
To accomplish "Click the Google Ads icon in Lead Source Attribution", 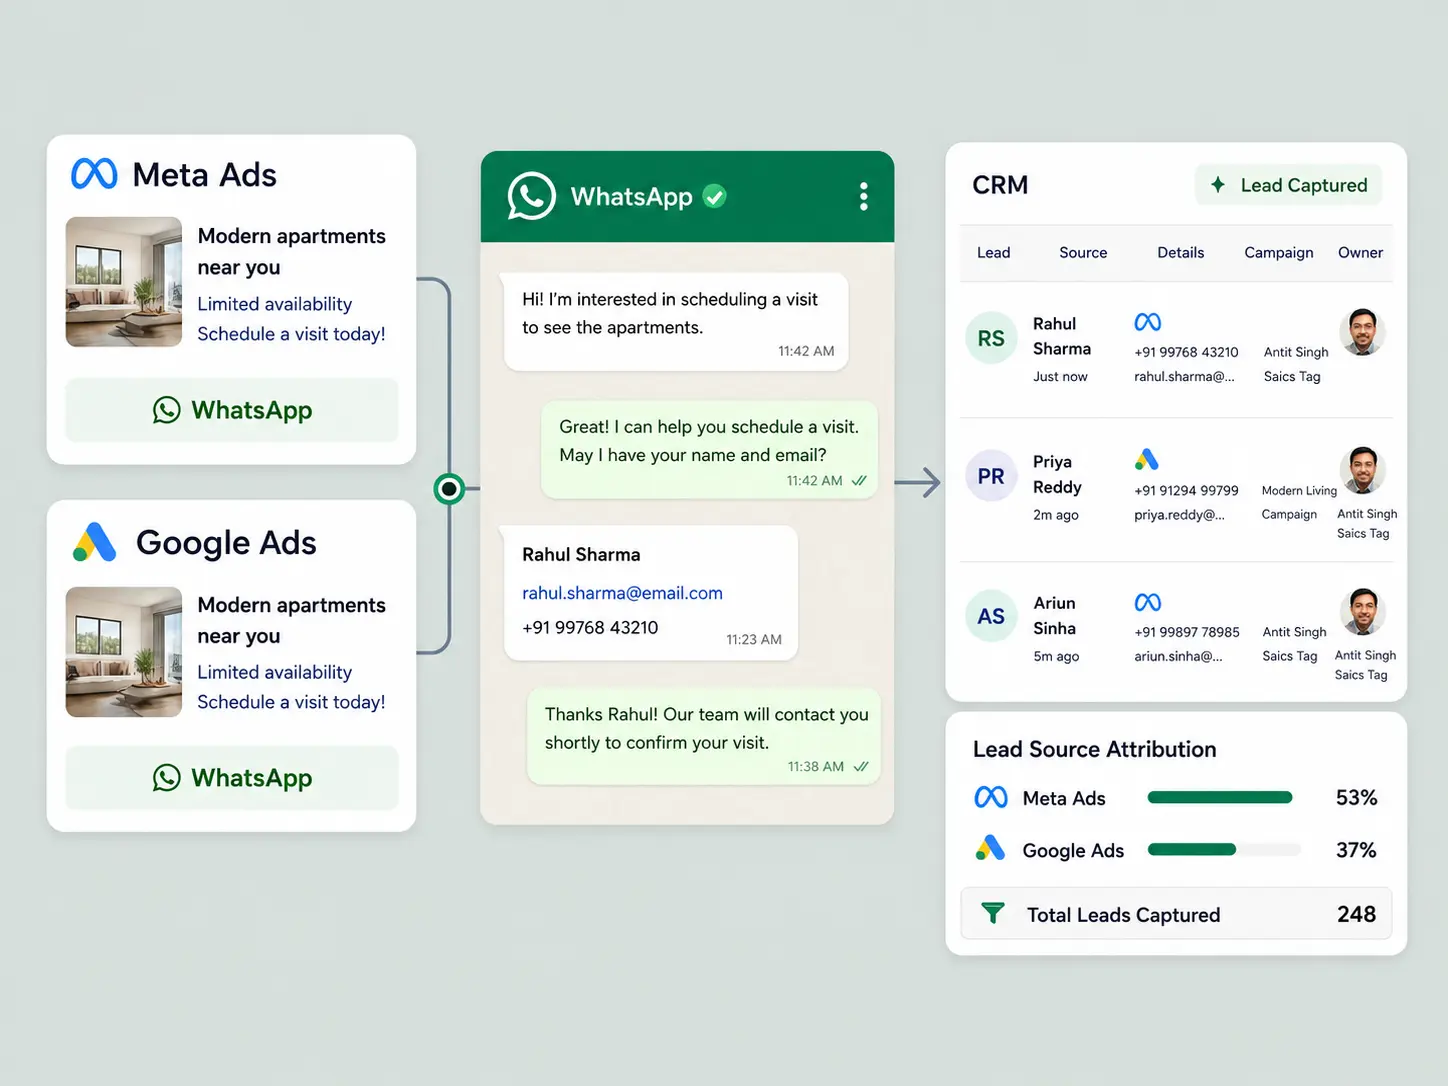I will coord(990,848).
